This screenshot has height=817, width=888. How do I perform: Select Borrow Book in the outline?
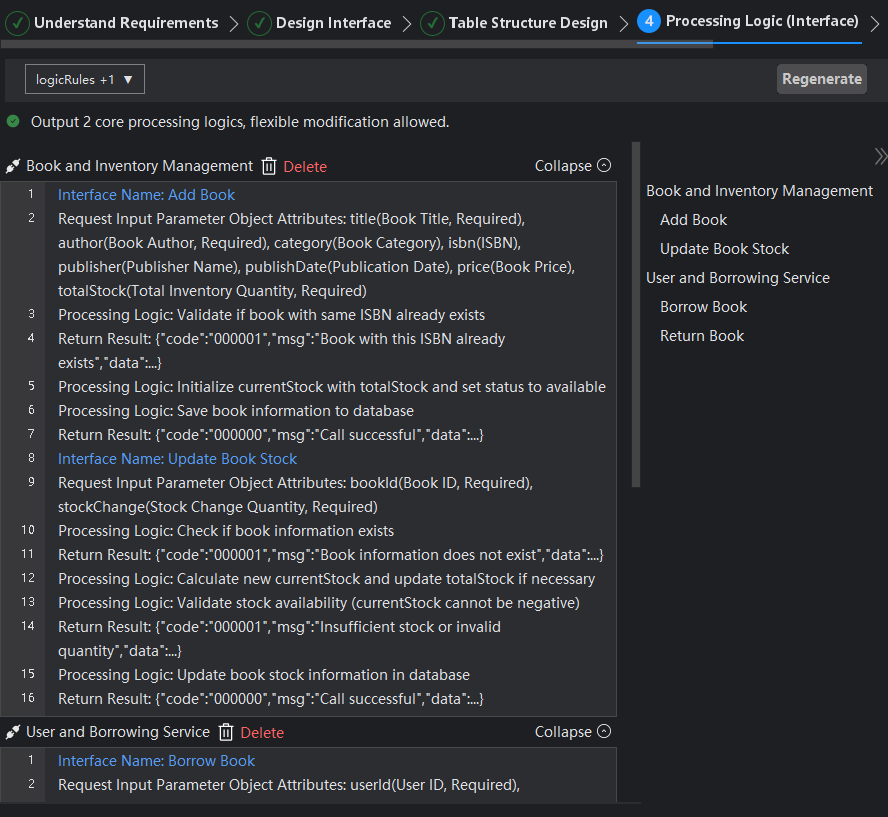pos(703,307)
